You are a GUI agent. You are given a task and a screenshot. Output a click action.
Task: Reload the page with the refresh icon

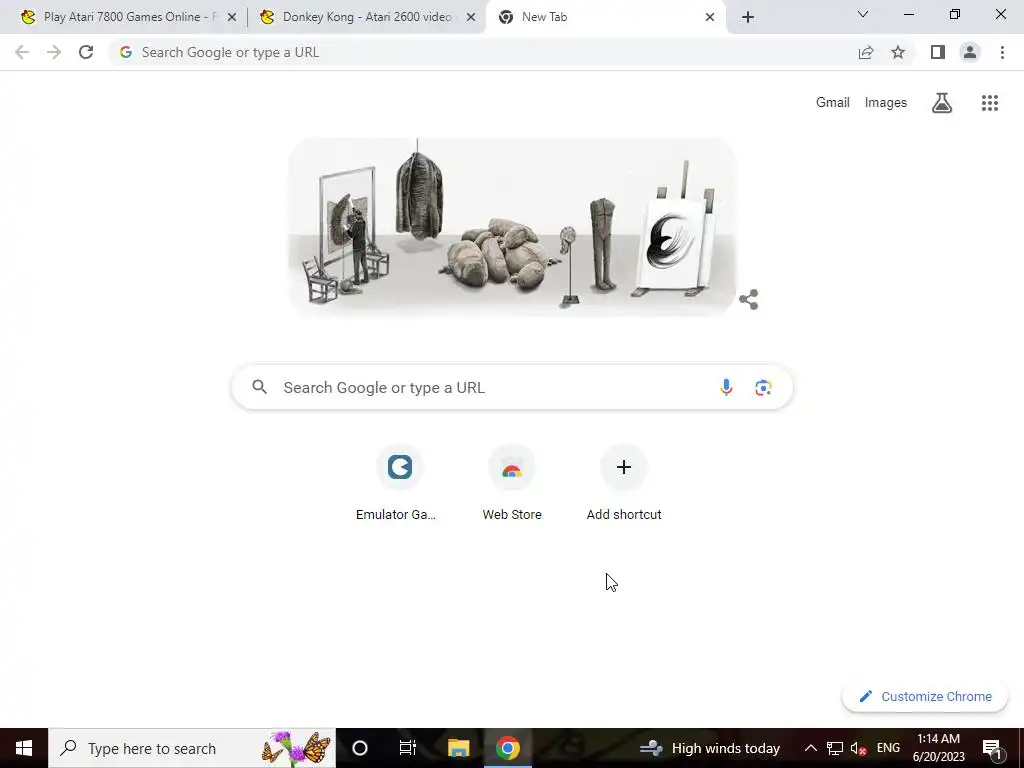click(86, 52)
